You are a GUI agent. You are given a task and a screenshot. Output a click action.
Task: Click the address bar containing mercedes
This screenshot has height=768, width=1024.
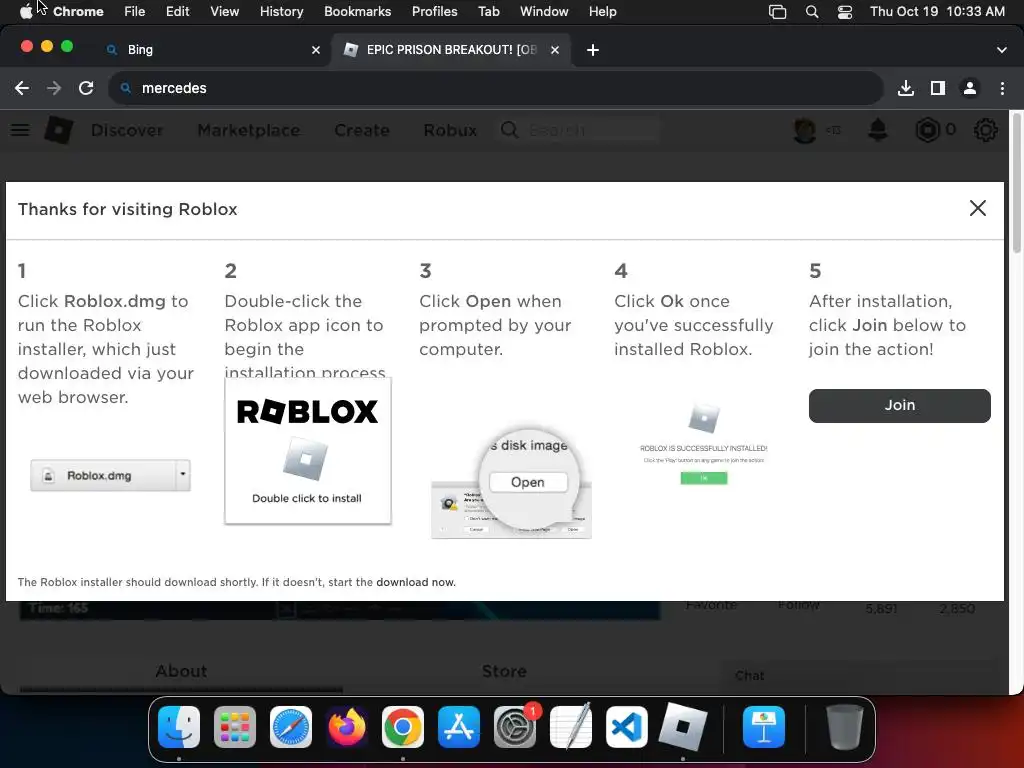click(x=495, y=88)
